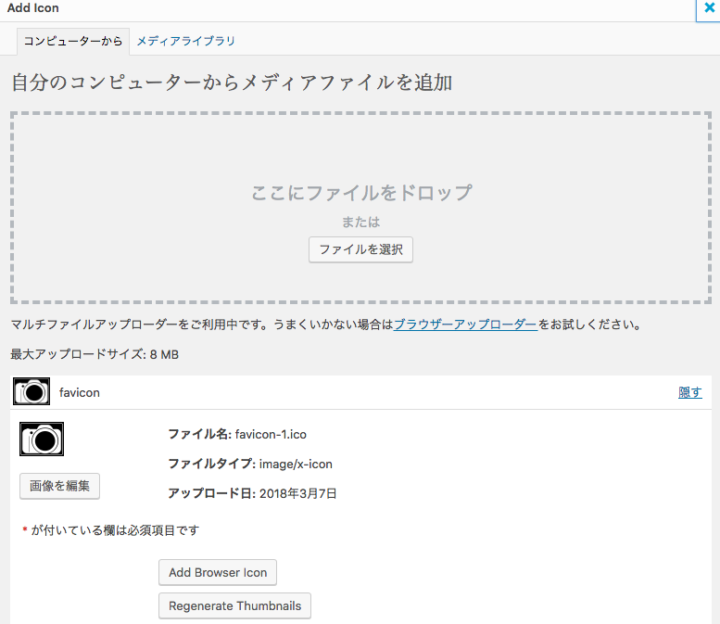This screenshot has width=720, height=624.
Task: Switch to the コンピューターから tab
Action: 73,41
